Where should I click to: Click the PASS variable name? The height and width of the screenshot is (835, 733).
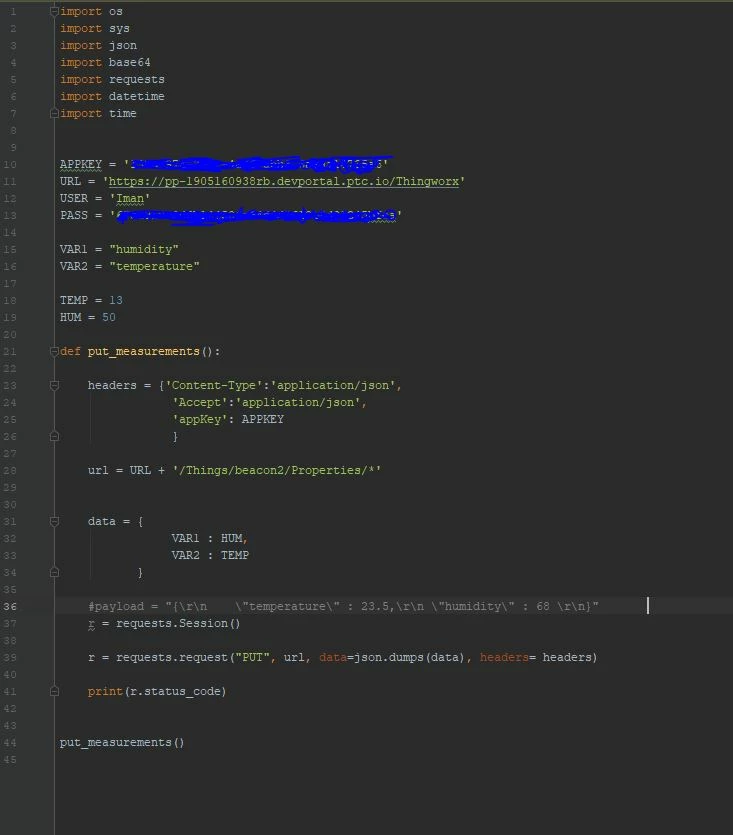click(74, 215)
